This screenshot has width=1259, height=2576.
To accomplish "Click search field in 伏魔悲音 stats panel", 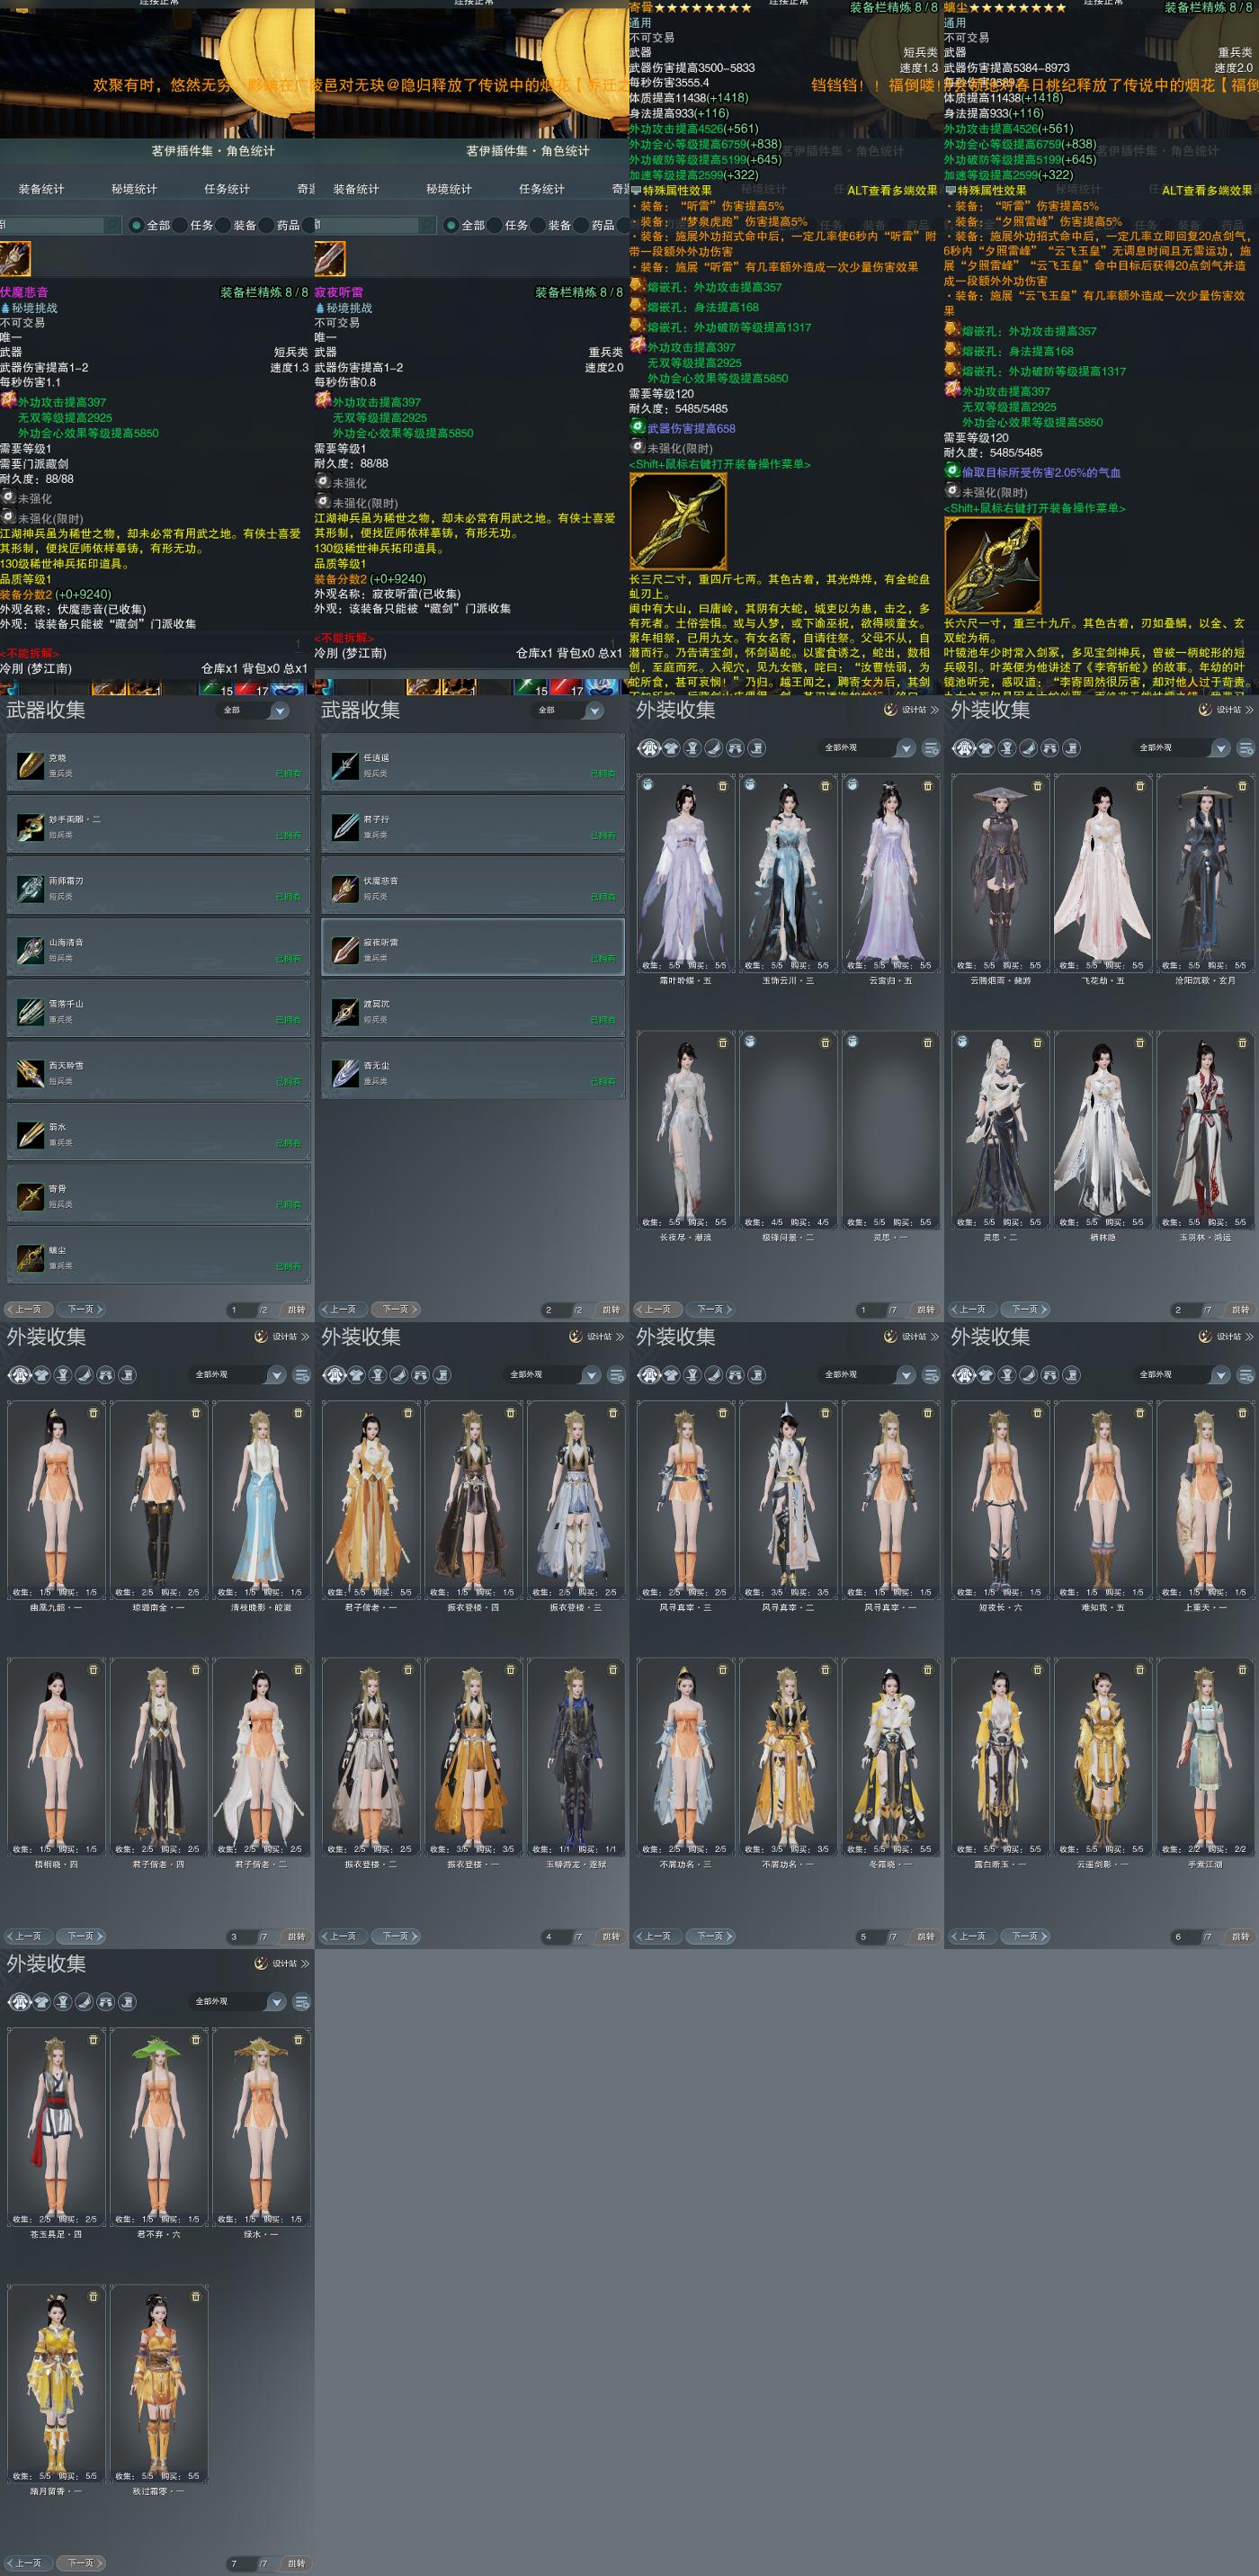I will pos(60,225).
